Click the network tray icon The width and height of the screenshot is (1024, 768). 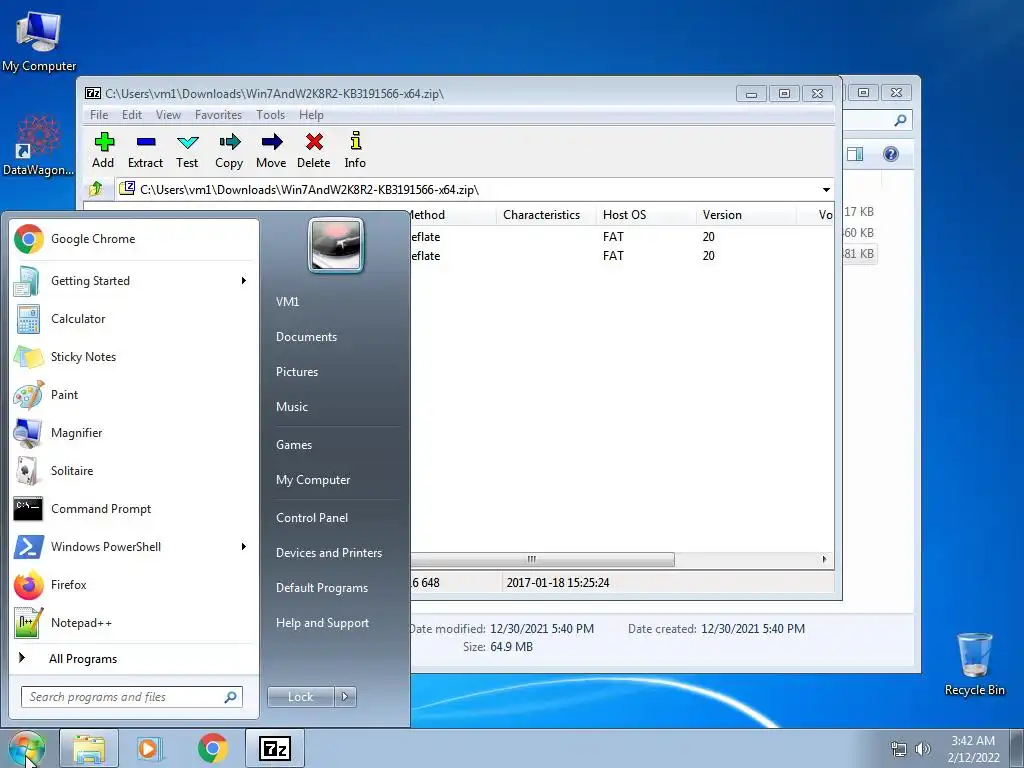click(x=899, y=749)
